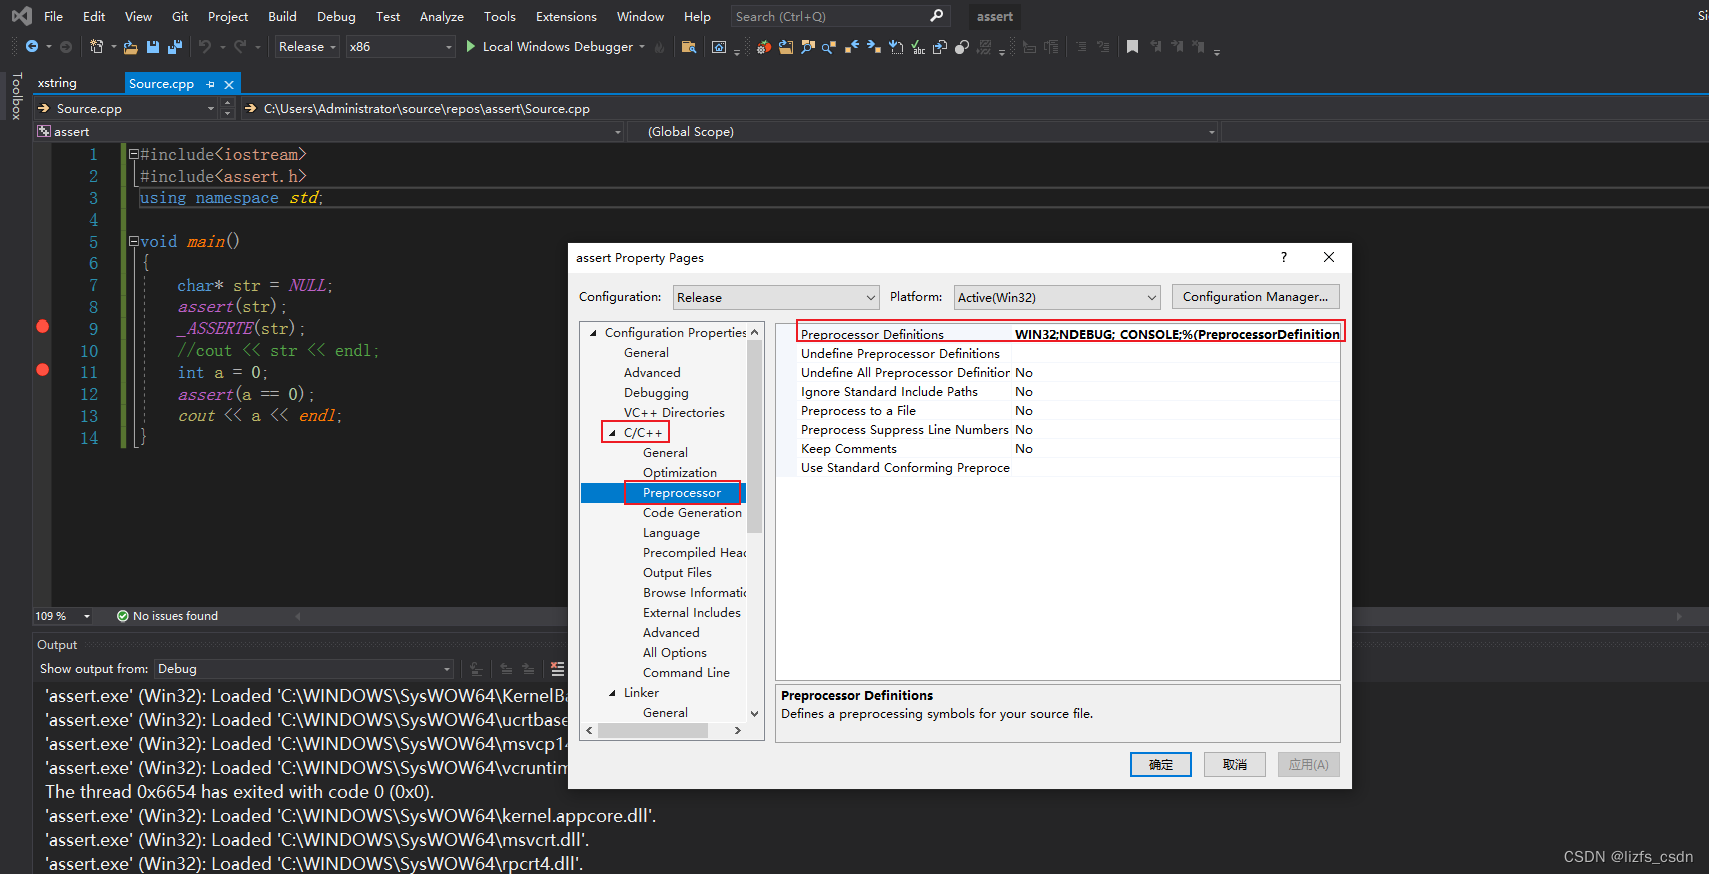Click the Navigate Backward arrow icon
Viewport: 1709px width, 874px height.
point(32,47)
